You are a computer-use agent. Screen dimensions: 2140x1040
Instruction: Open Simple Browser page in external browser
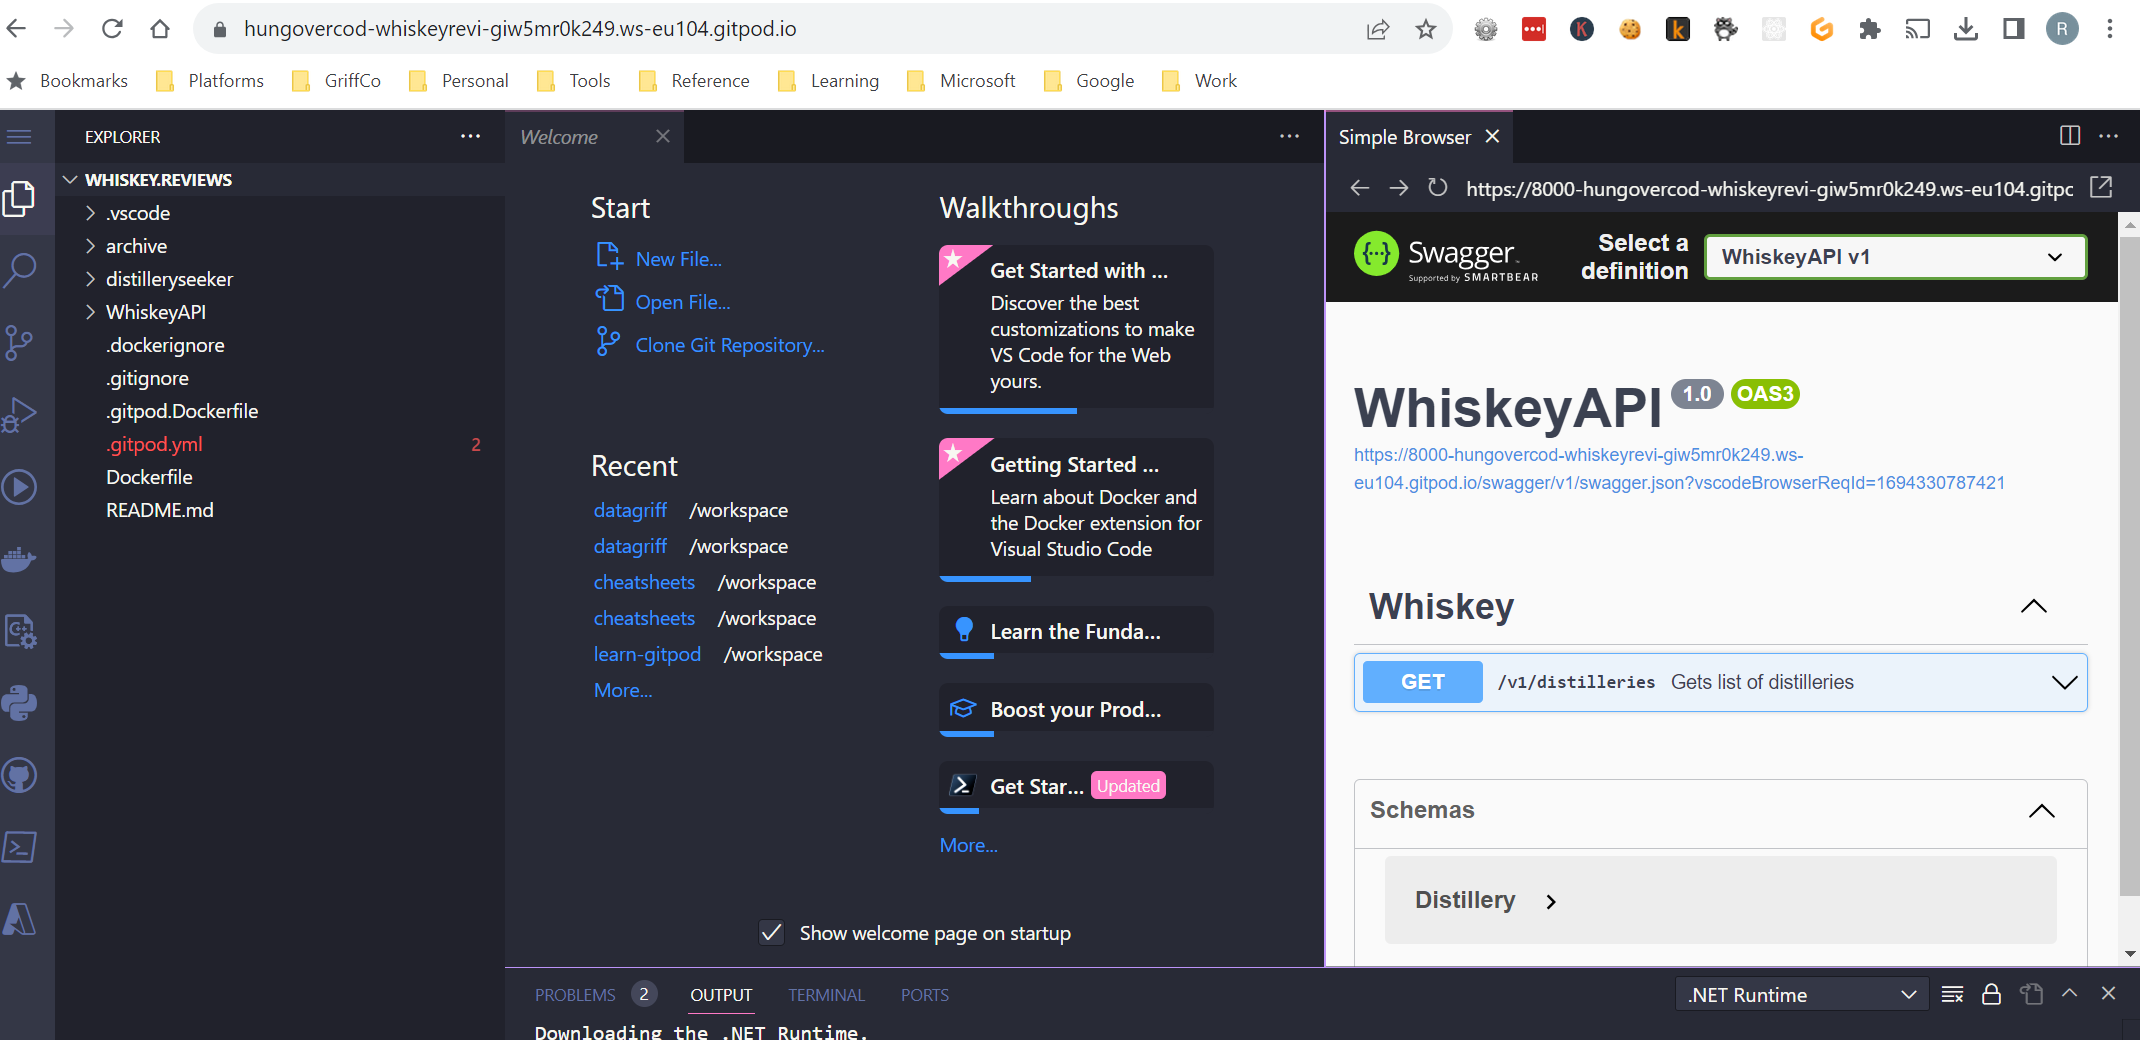pos(2102,188)
